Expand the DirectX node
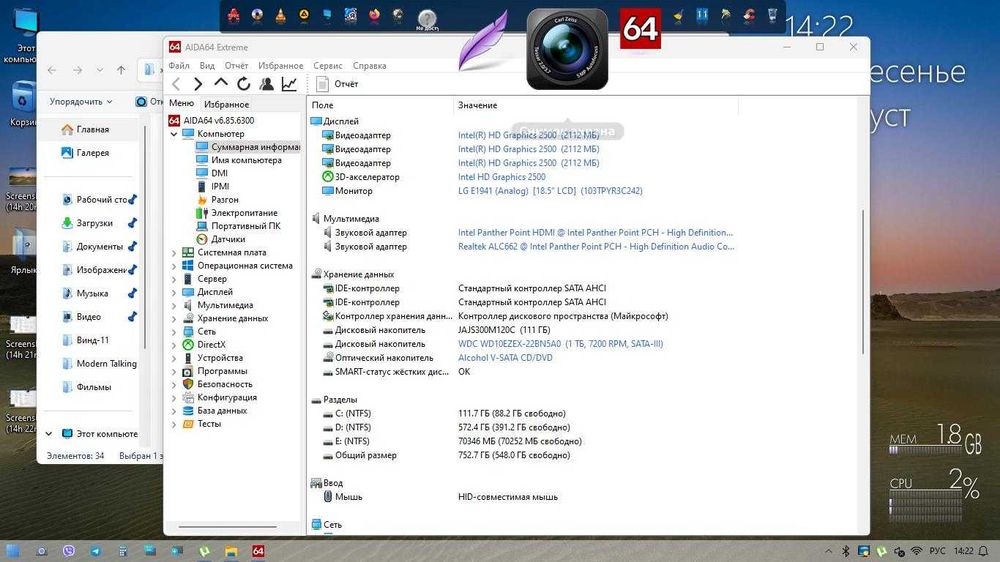Image resolution: width=1000 pixels, height=562 pixels. [x=174, y=345]
